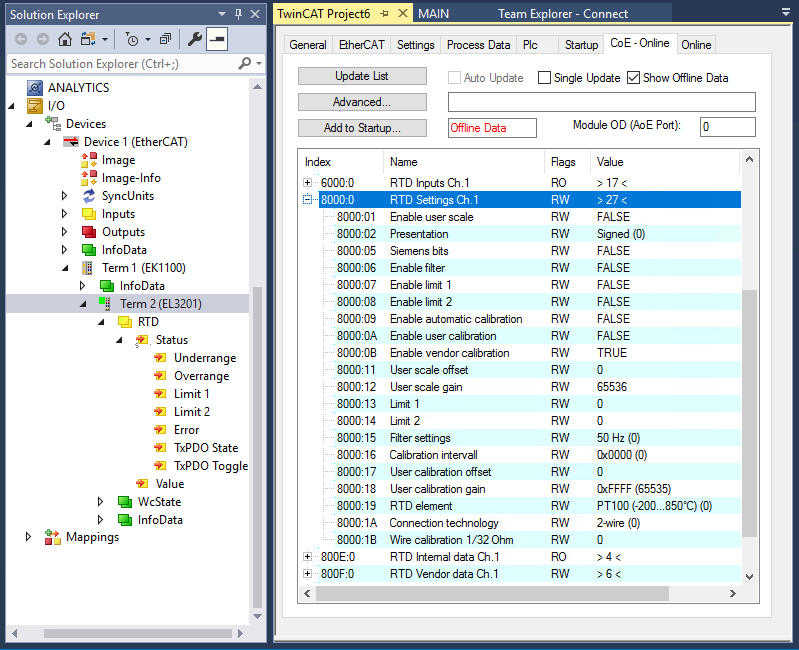
Task: Select the Term 1 (EK1100) coupler icon
Action: (x=88, y=268)
